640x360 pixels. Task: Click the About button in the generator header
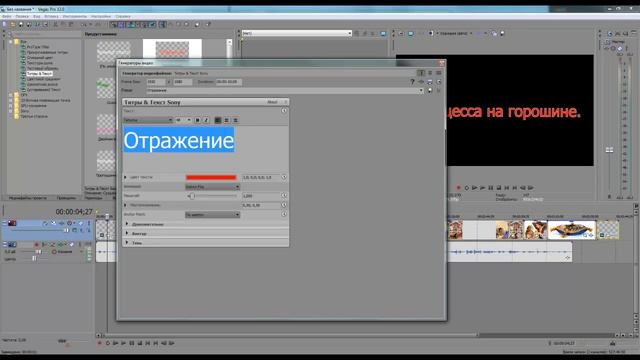coord(272,102)
